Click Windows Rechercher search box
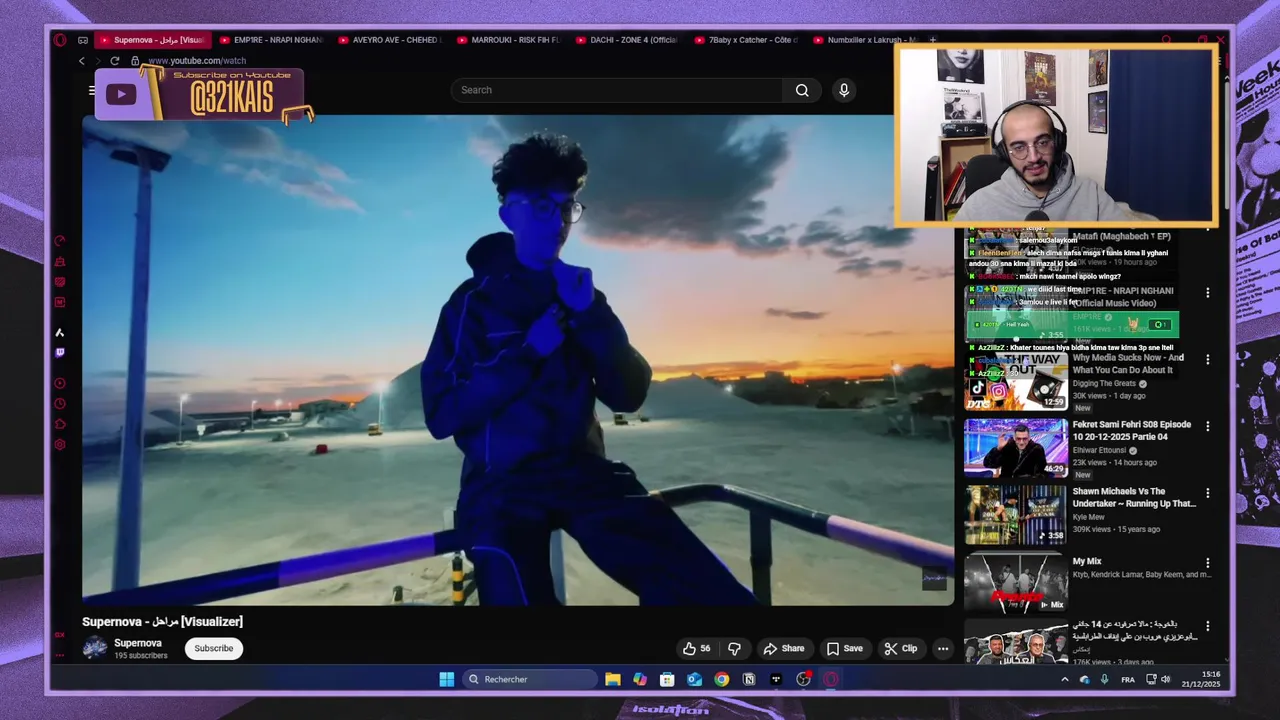Image resolution: width=1280 pixels, height=720 pixels. (530, 679)
